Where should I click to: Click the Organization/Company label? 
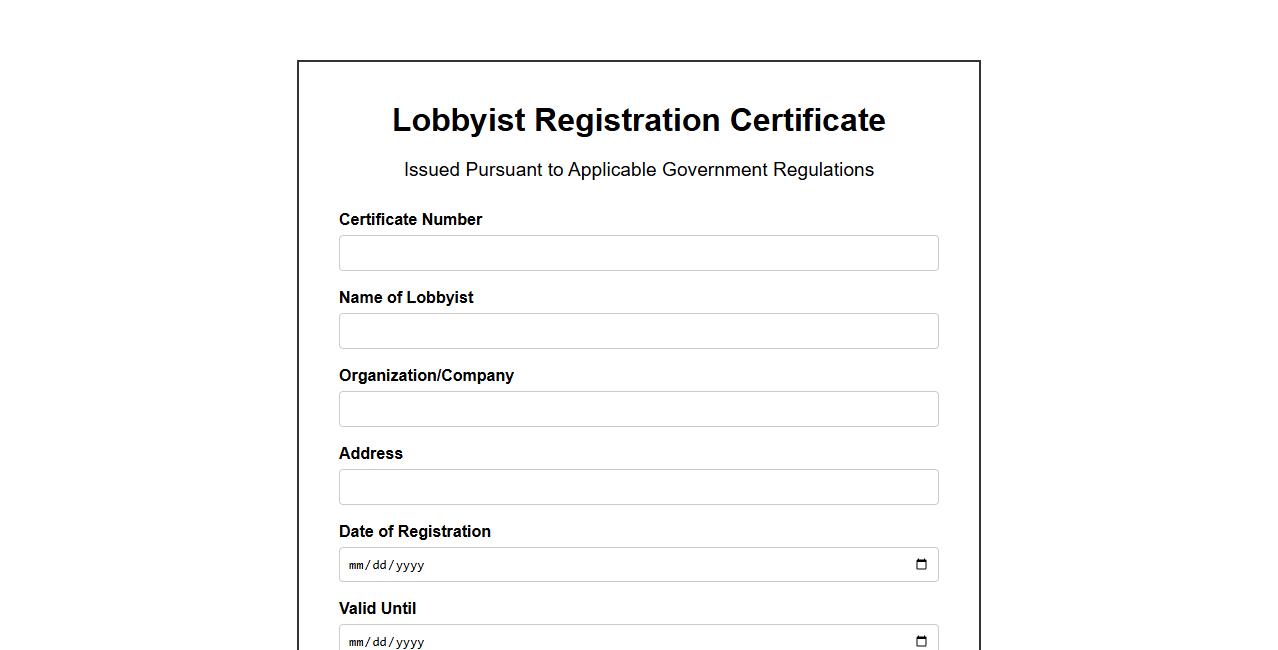coord(426,375)
